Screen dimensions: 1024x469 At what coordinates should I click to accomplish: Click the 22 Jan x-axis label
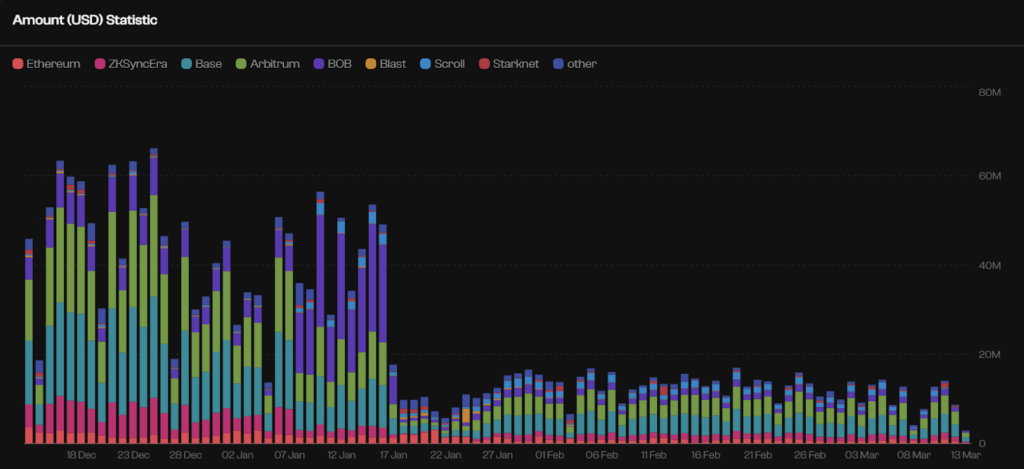coord(445,454)
